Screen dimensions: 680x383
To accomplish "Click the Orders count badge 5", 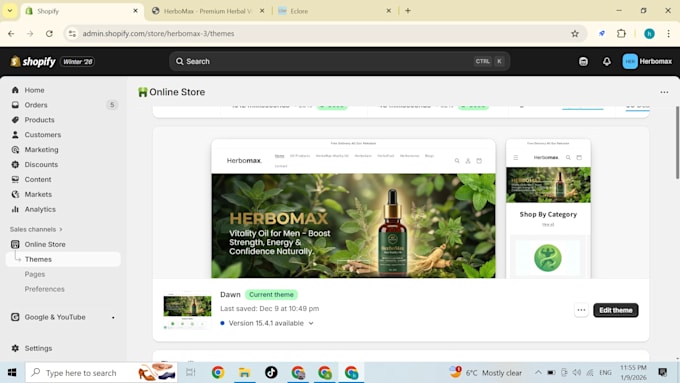I will 112,105.
